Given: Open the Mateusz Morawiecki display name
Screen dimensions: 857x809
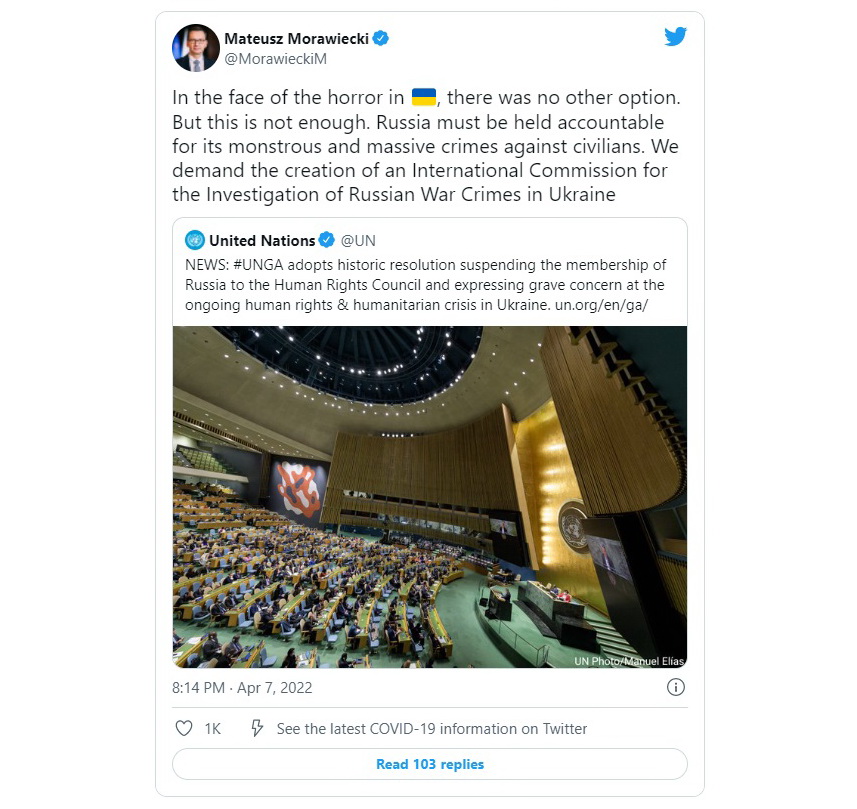Looking at the screenshot, I should coord(296,38).
